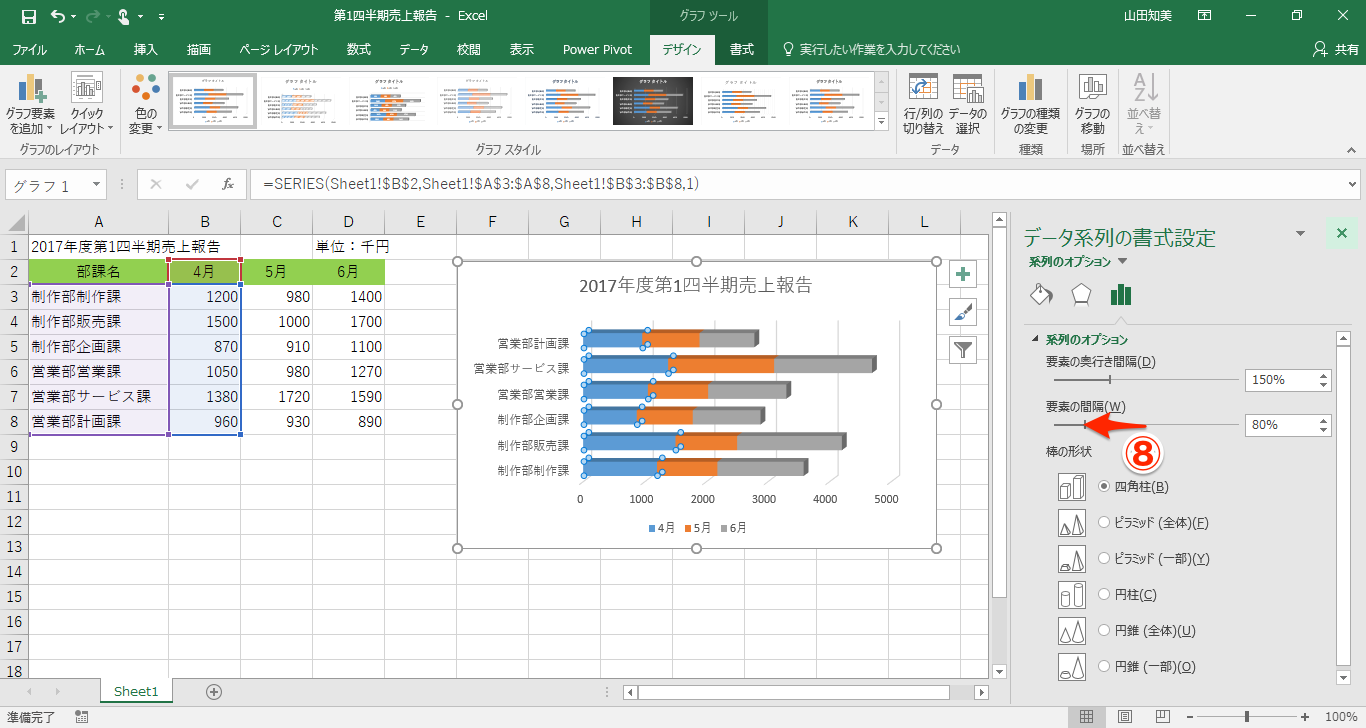The width and height of the screenshot is (1366, 728).
Task: Select ピラミッド (一部) shape option
Action: 1105,558
